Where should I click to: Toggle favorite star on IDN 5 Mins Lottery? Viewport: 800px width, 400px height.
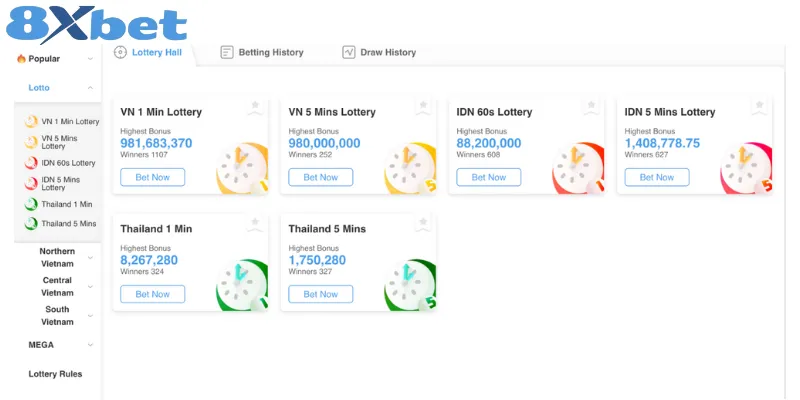click(759, 105)
